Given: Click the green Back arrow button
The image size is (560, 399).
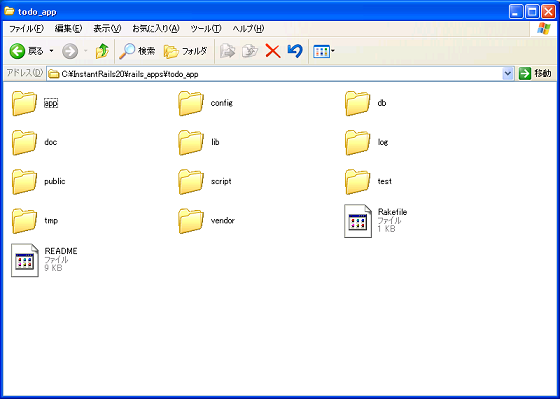Looking at the screenshot, I should [17, 51].
